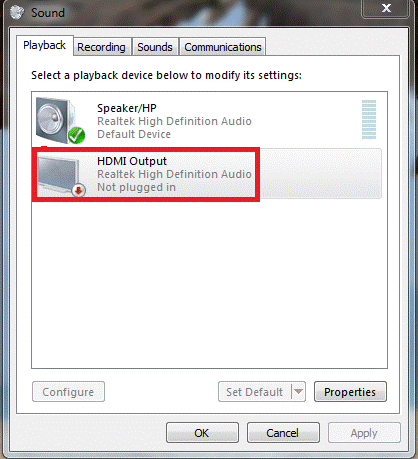Click the Set Default button
The height and width of the screenshot is (459, 418).
pos(255,392)
